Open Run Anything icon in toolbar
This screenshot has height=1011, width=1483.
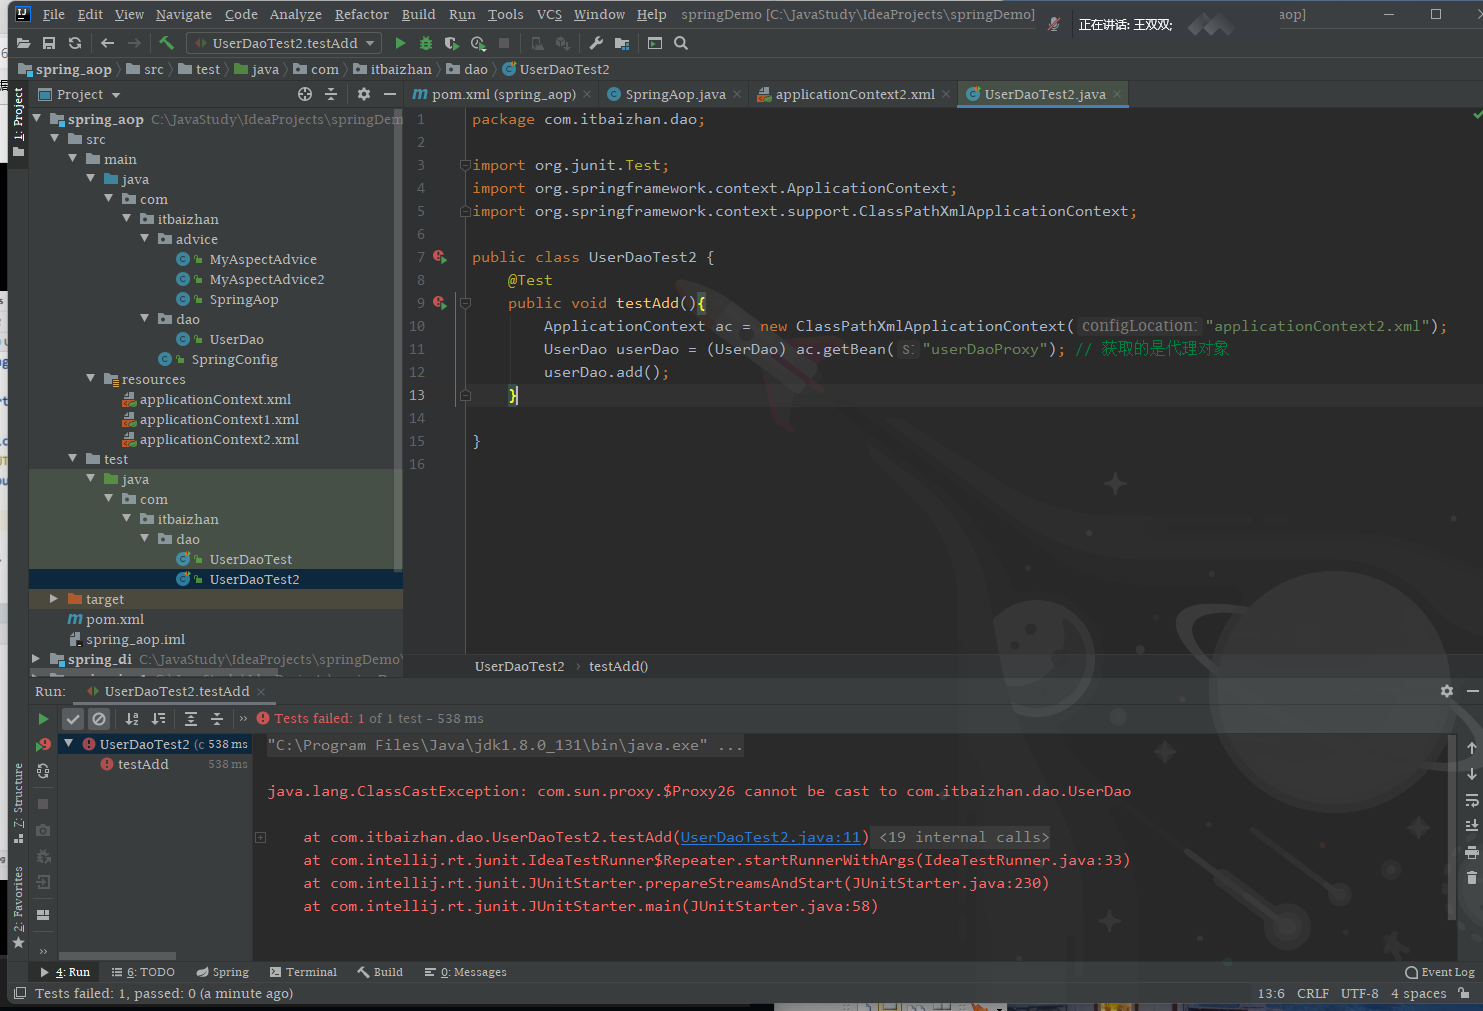[655, 43]
